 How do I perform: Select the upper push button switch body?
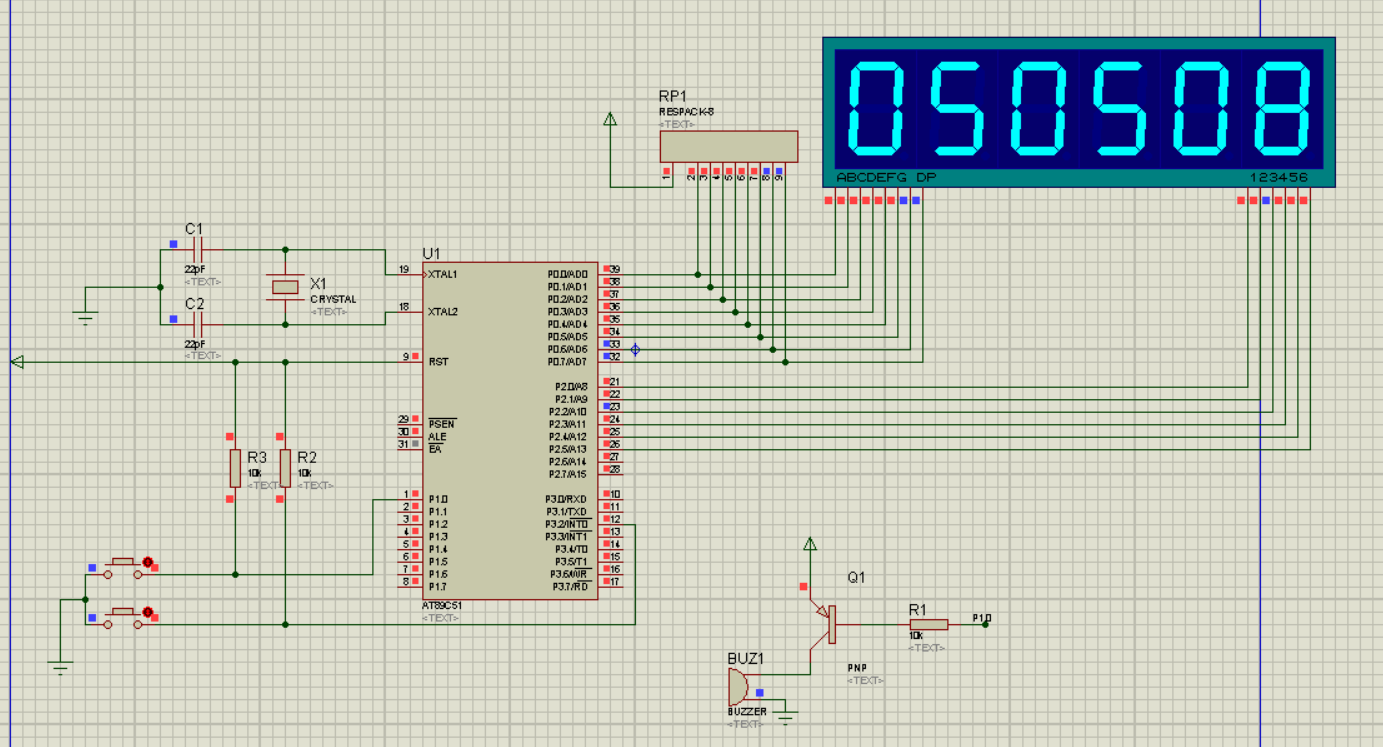123,568
